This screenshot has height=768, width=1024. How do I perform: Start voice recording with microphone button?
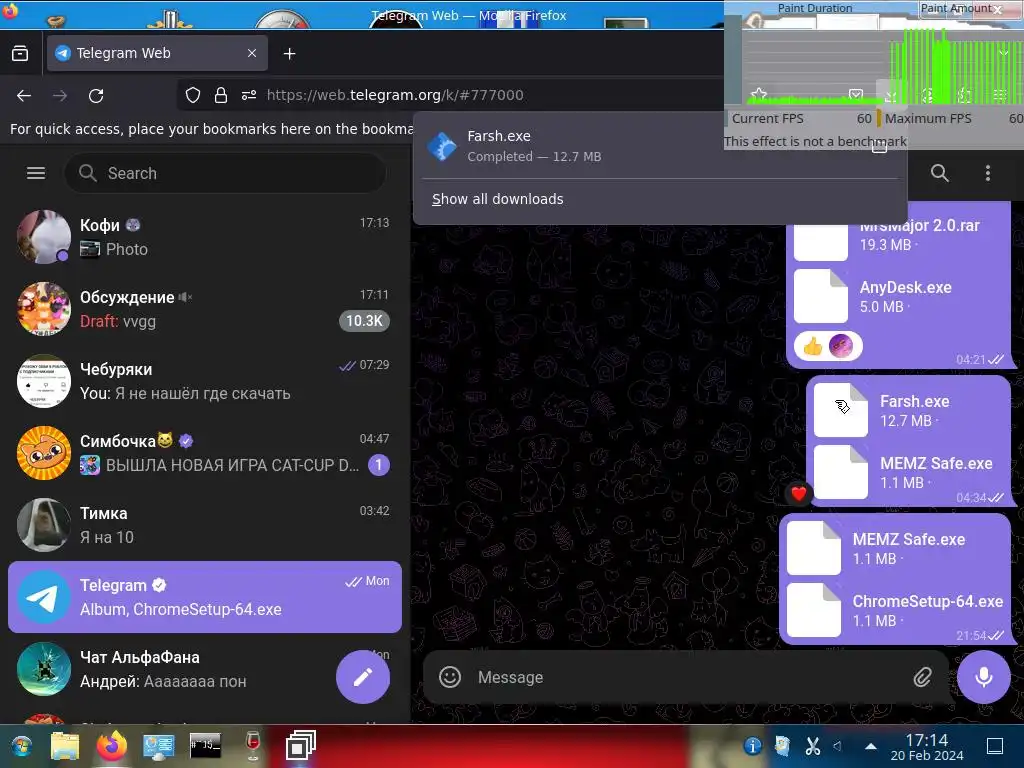(984, 677)
